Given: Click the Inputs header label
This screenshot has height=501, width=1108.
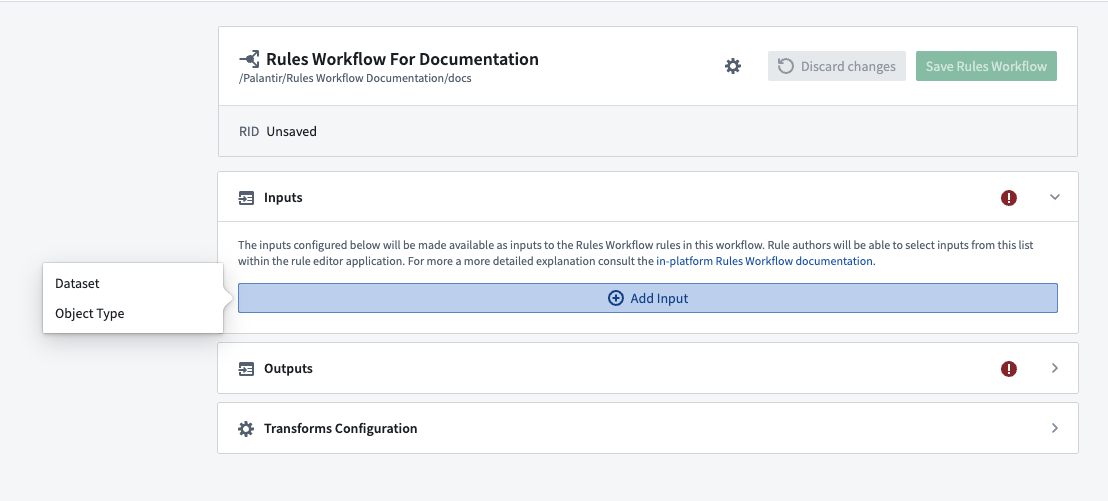Looking at the screenshot, I should click(283, 198).
